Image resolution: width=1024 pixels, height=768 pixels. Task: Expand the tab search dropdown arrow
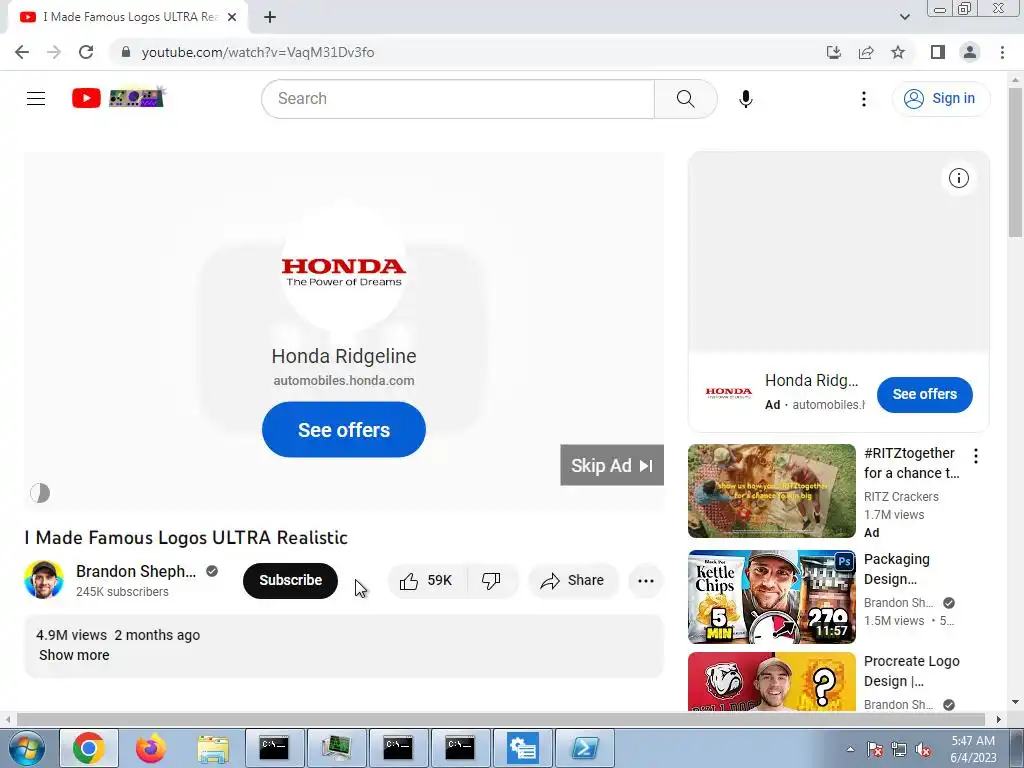click(904, 17)
